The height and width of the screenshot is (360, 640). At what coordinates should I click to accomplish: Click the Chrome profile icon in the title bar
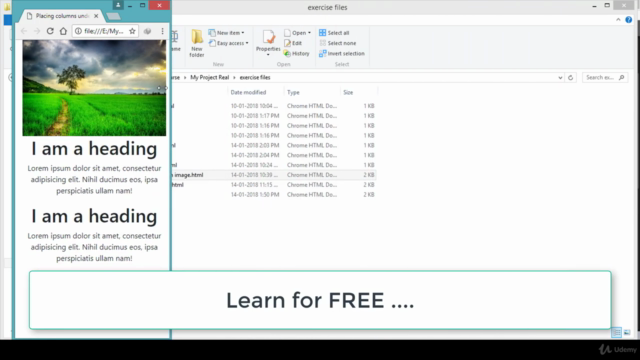click(118, 5)
